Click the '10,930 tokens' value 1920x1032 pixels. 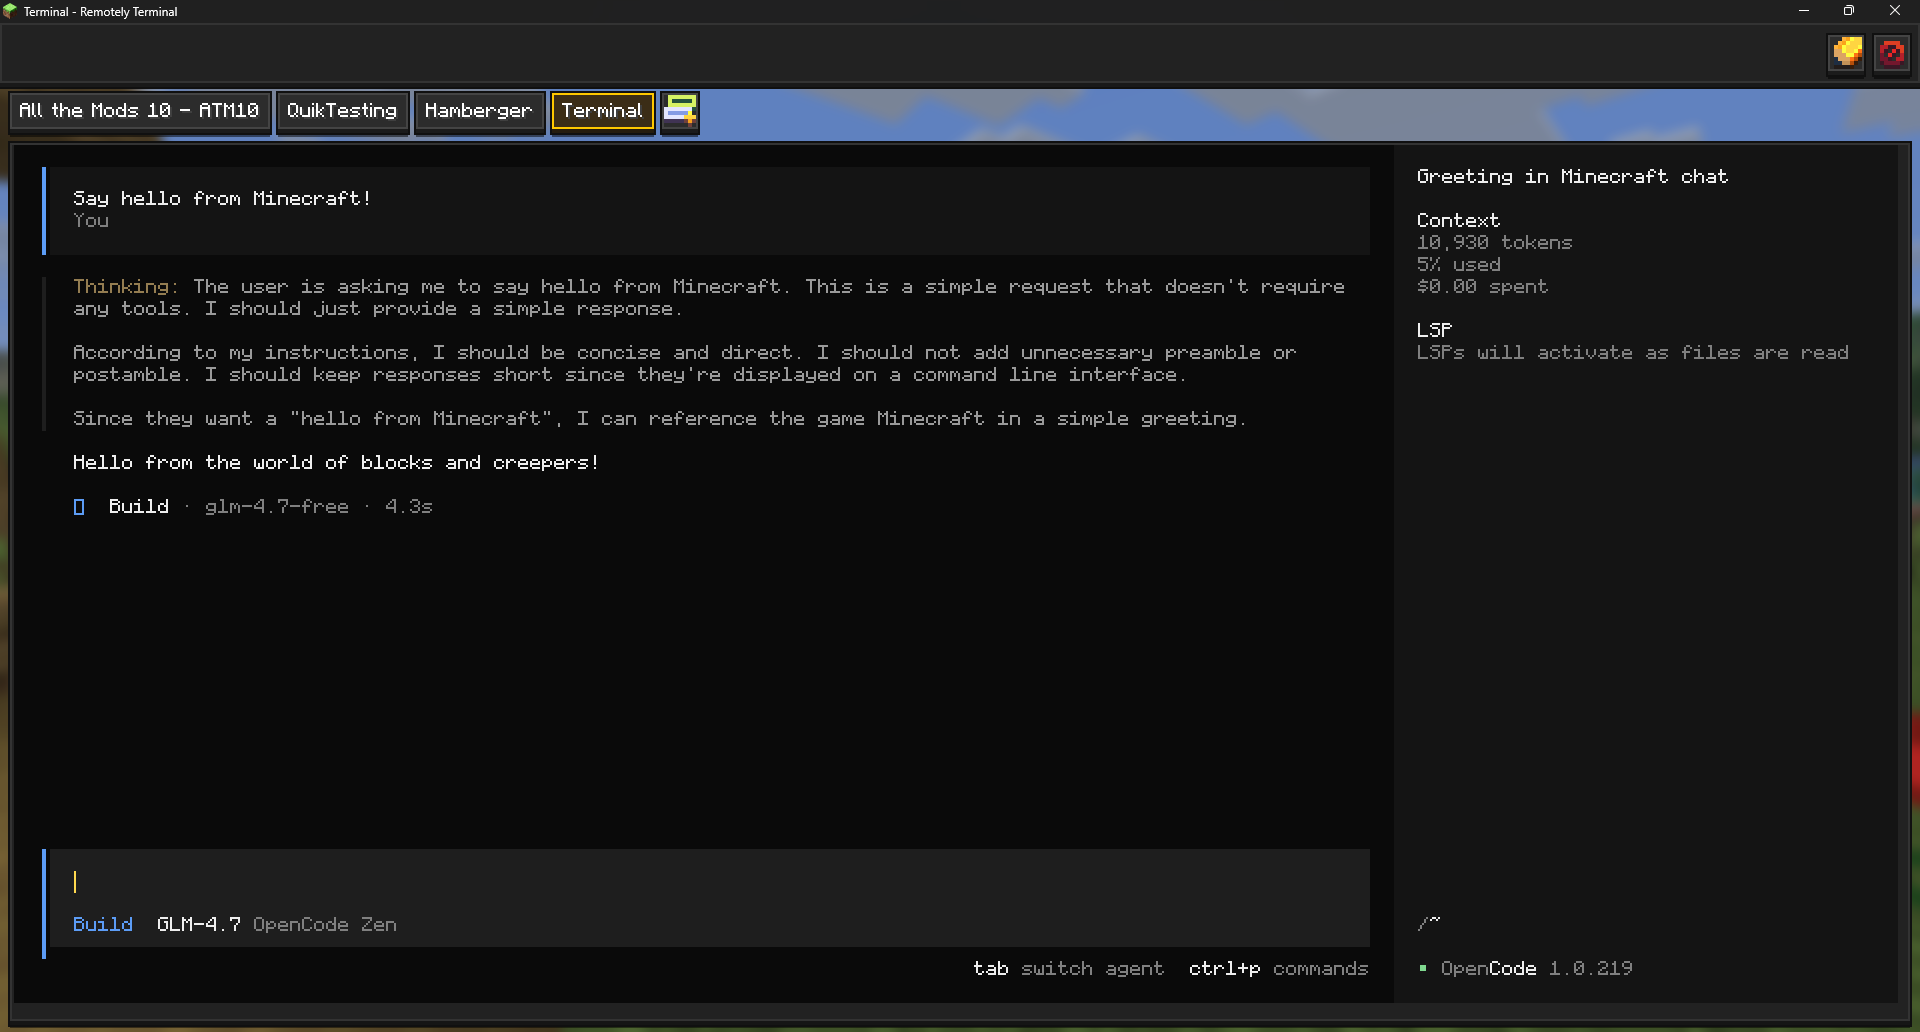pyautogui.click(x=1494, y=242)
